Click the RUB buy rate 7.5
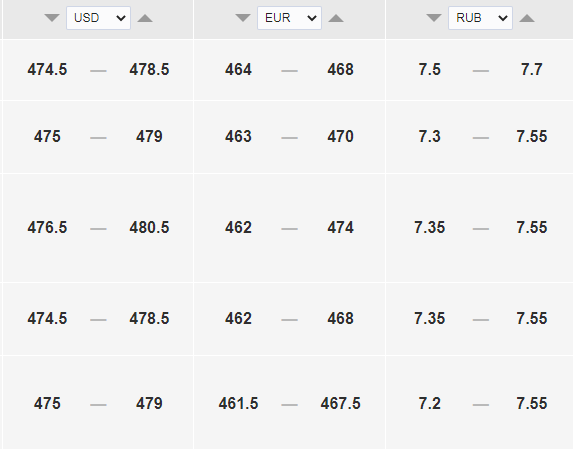The image size is (573, 449). (x=429, y=69)
